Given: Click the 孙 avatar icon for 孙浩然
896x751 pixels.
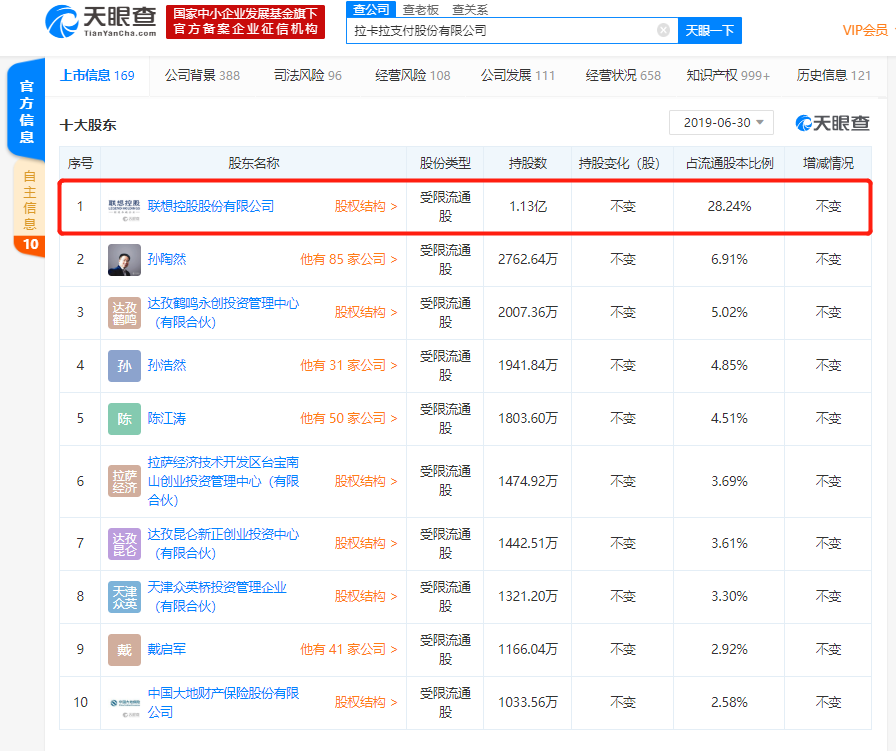Looking at the screenshot, I should tap(124, 366).
